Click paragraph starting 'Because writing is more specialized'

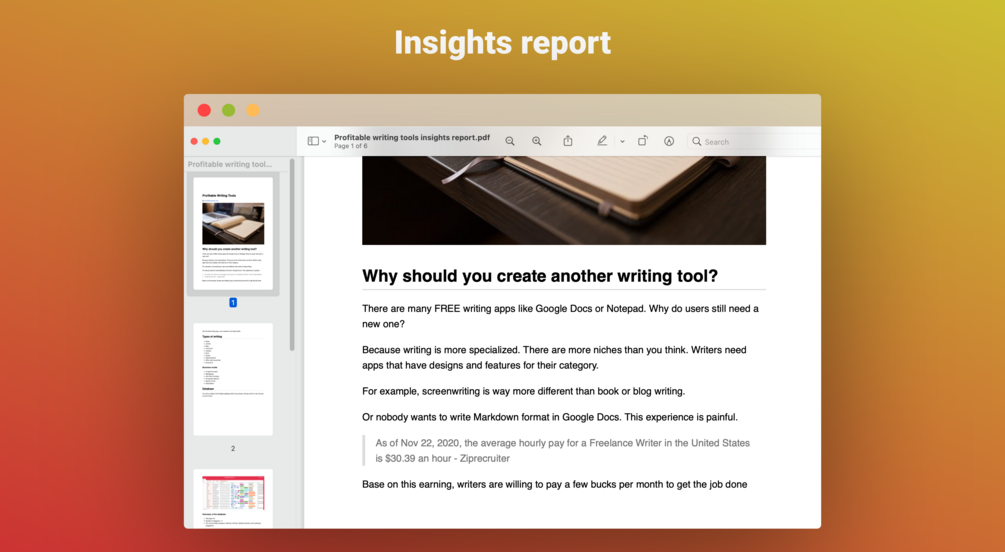point(554,358)
